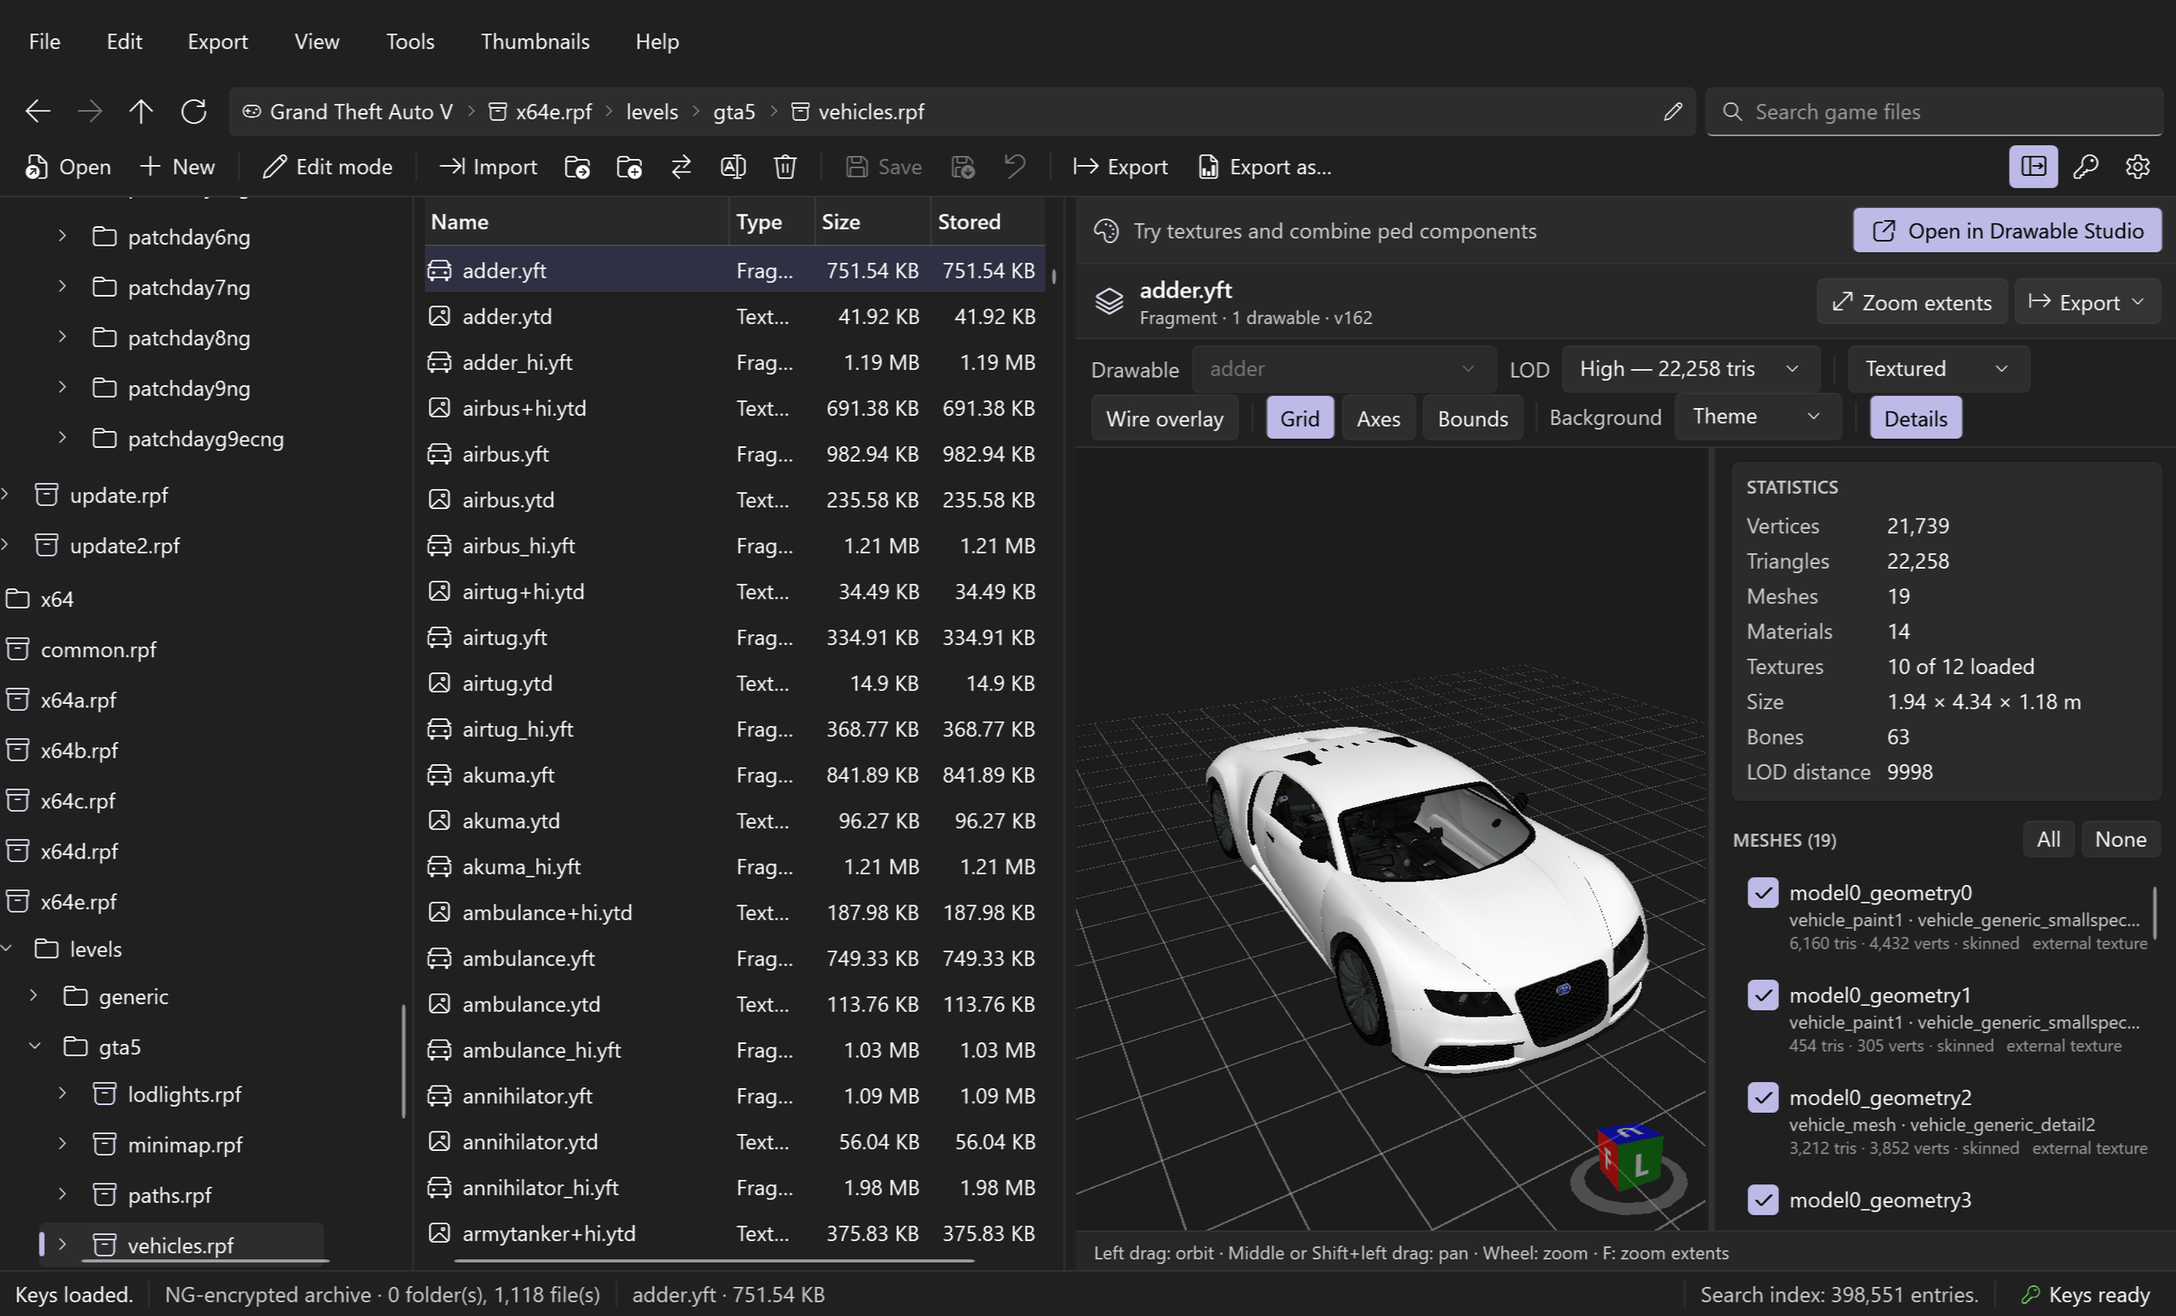Click the New plus button
The width and height of the screenshot is (2176, 1316).
[177, 167]
